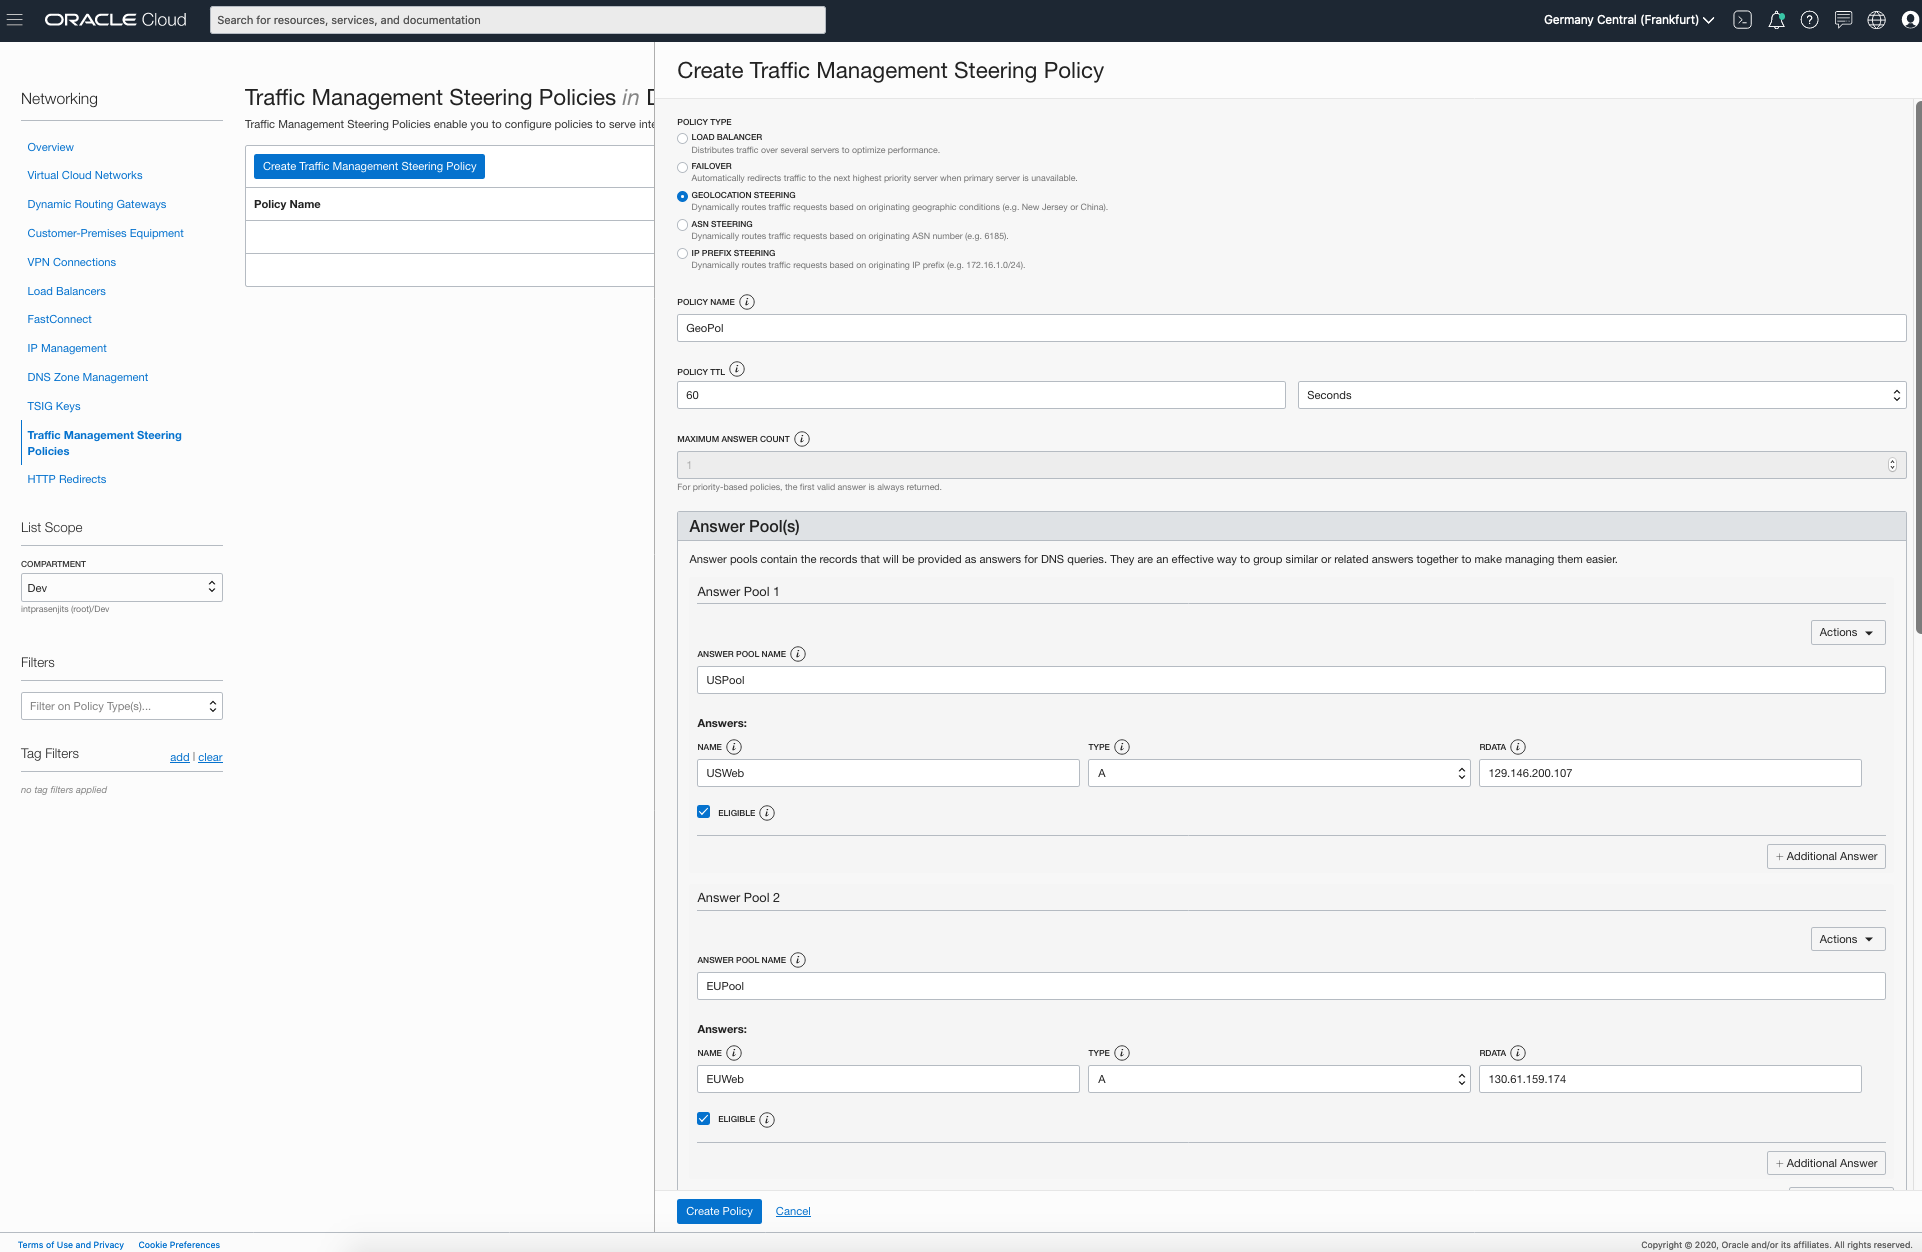Open Load Balancers in Networking menu
This screenshot has height=1252, width=1922.
click(66, 291)
